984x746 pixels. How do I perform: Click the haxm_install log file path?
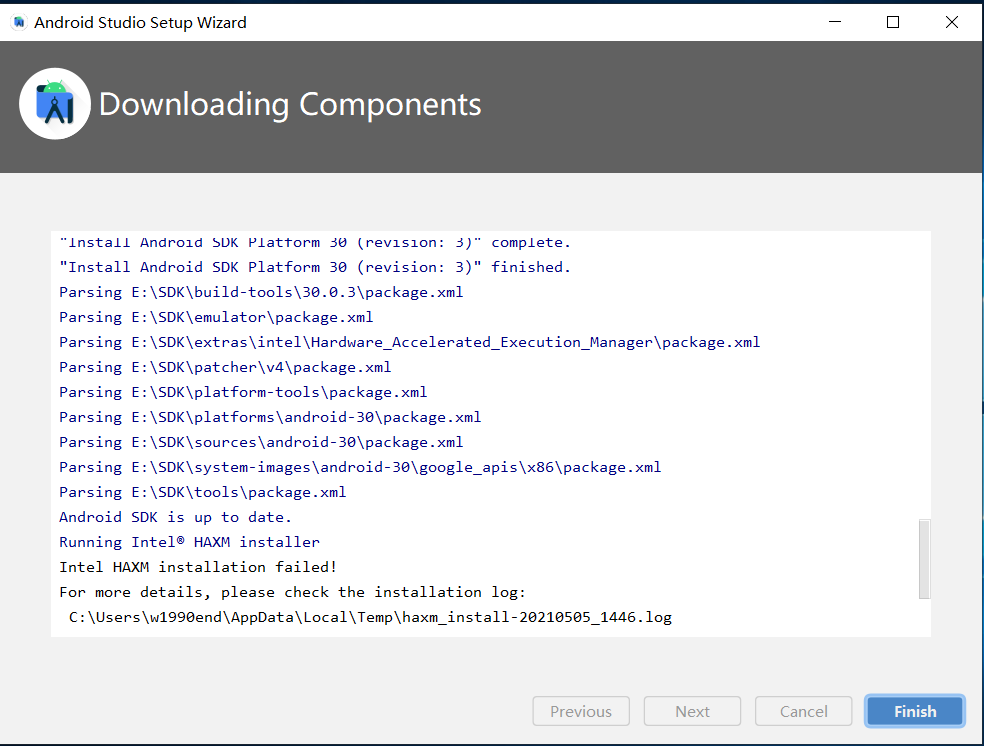click(370, 617)
